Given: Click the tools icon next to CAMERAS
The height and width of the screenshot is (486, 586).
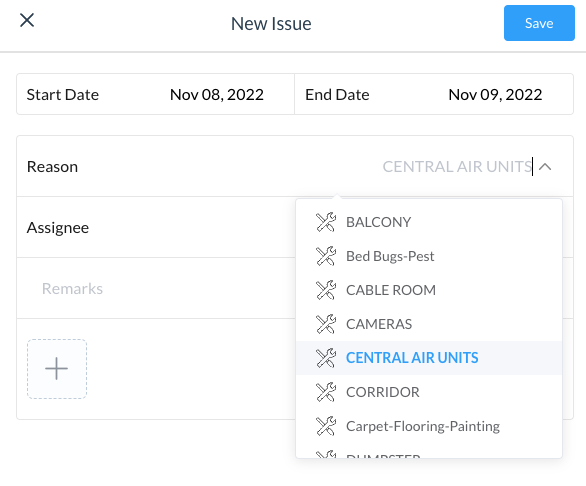Looking at the screenshot, I should pyautogui.click(x=326, y=324).
